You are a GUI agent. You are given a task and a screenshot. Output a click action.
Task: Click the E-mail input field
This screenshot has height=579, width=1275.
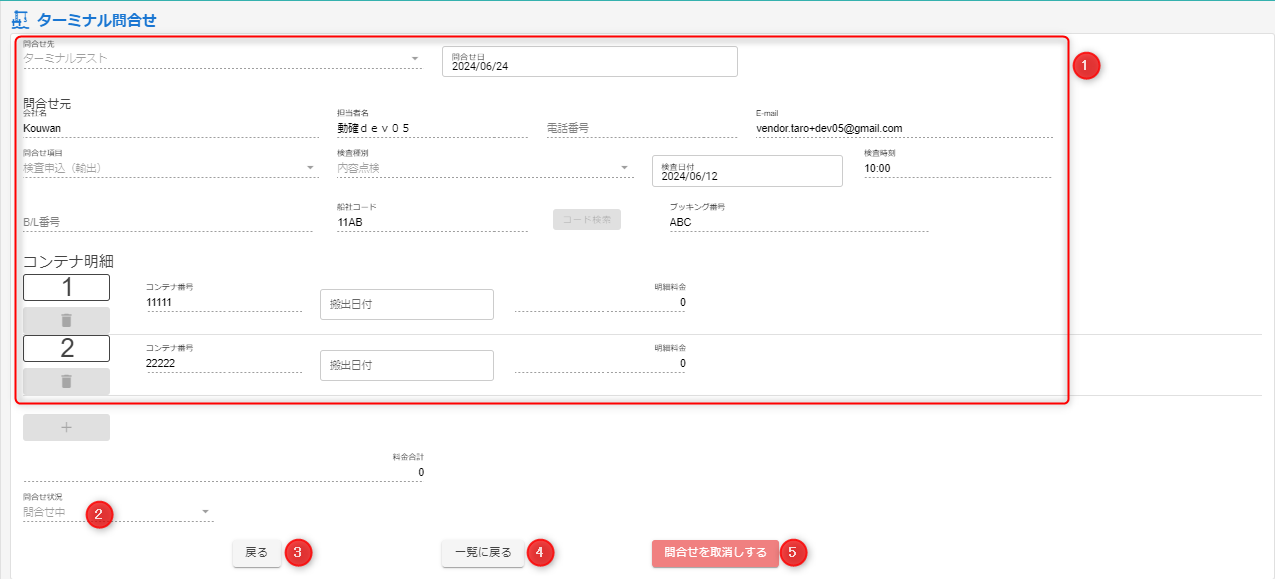coord(903,128)
